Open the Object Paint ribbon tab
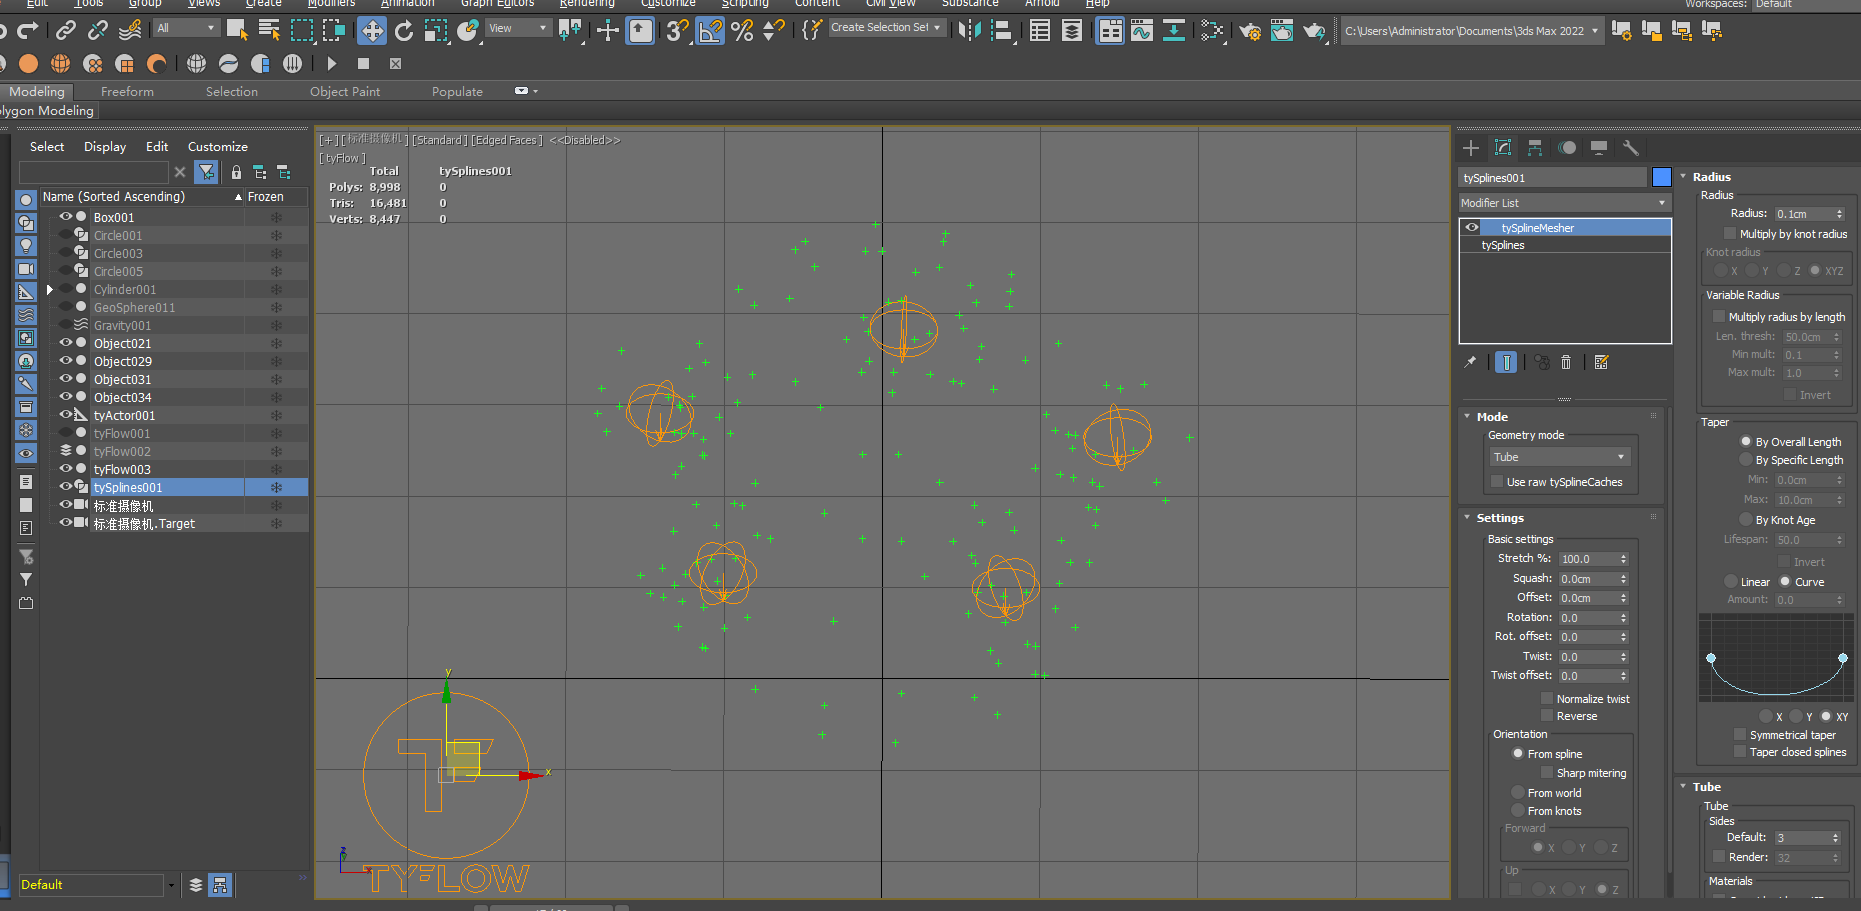This screenshot has width=1861, height=911. pyautogui.click(x=345, y=91)
